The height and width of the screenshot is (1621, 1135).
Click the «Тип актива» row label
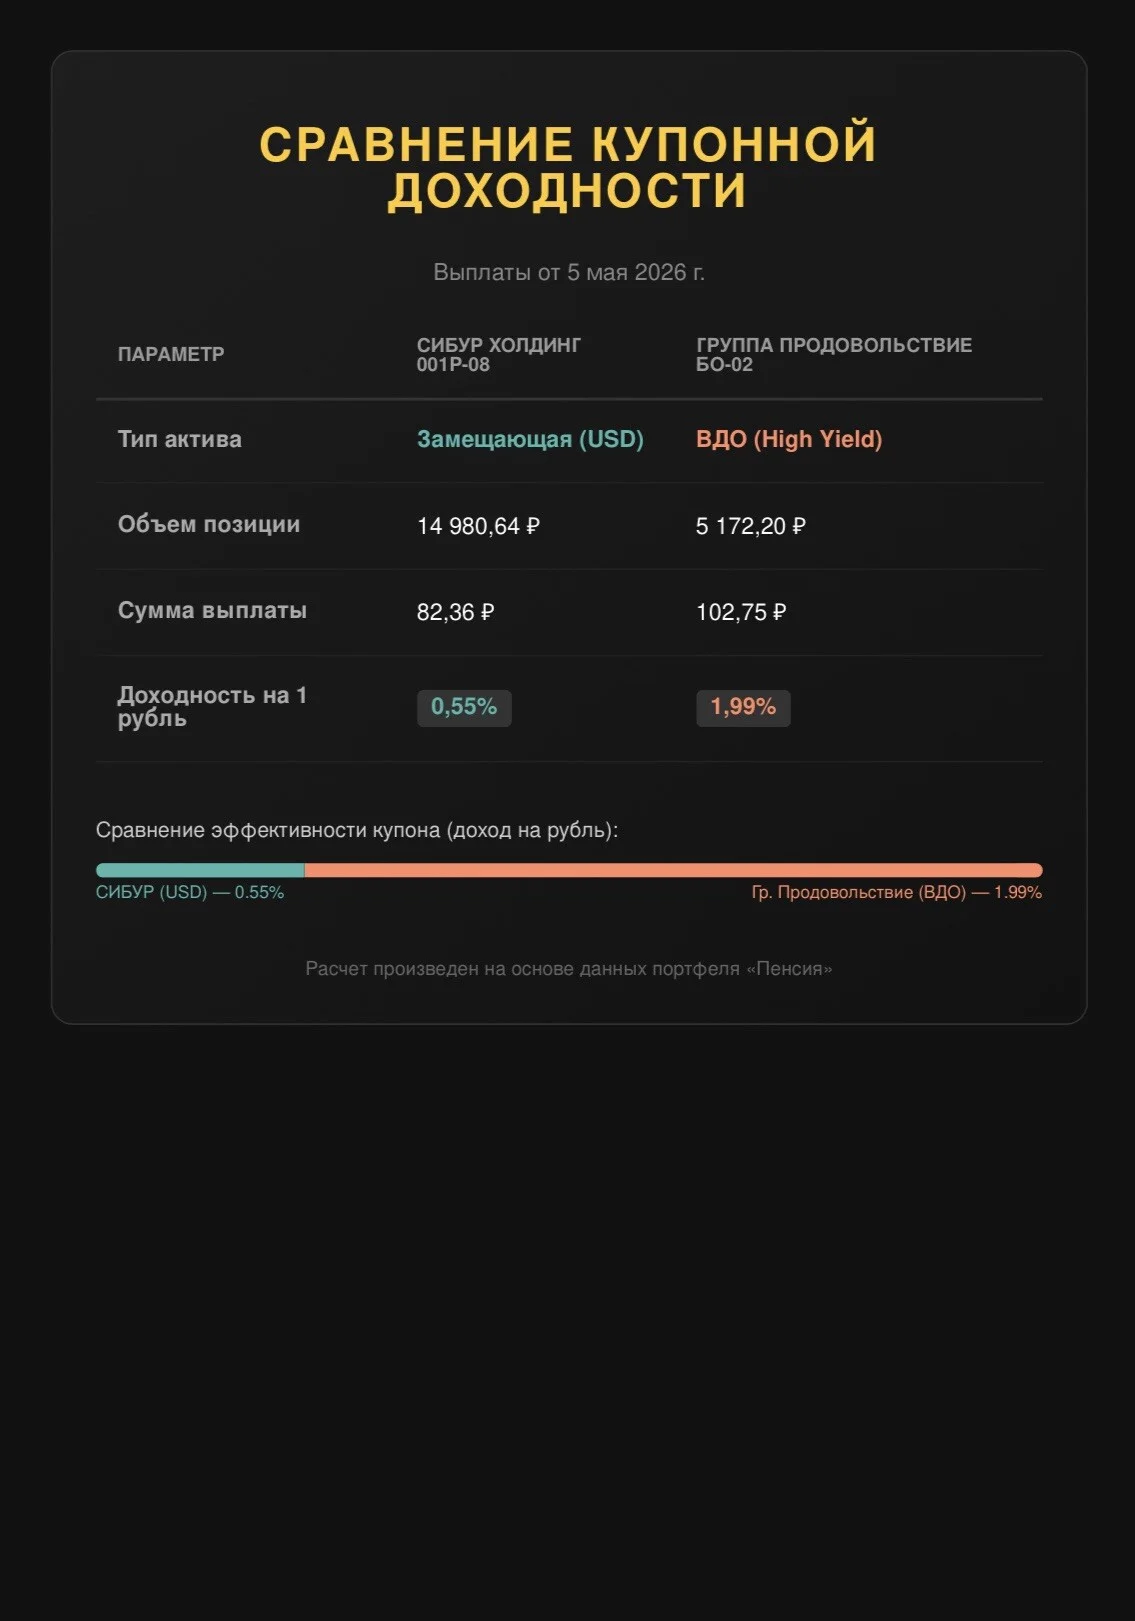(x=180, y=439)
